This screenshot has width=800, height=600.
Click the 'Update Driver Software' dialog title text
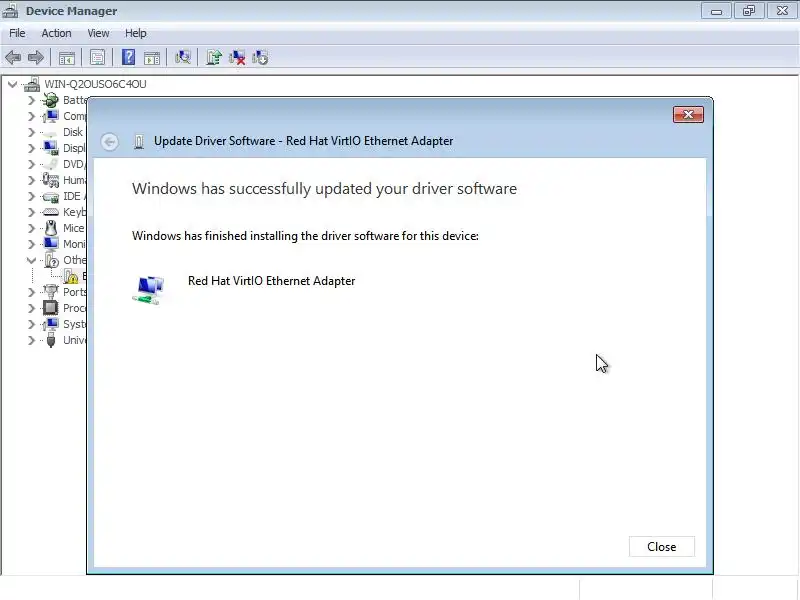click(x=303, y=141)
